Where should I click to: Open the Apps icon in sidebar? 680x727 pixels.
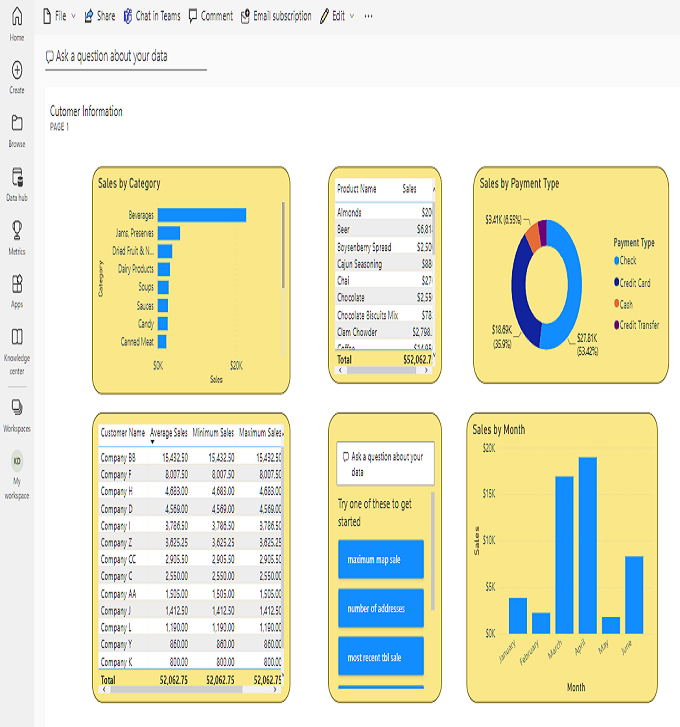click(x=16, y=284)
